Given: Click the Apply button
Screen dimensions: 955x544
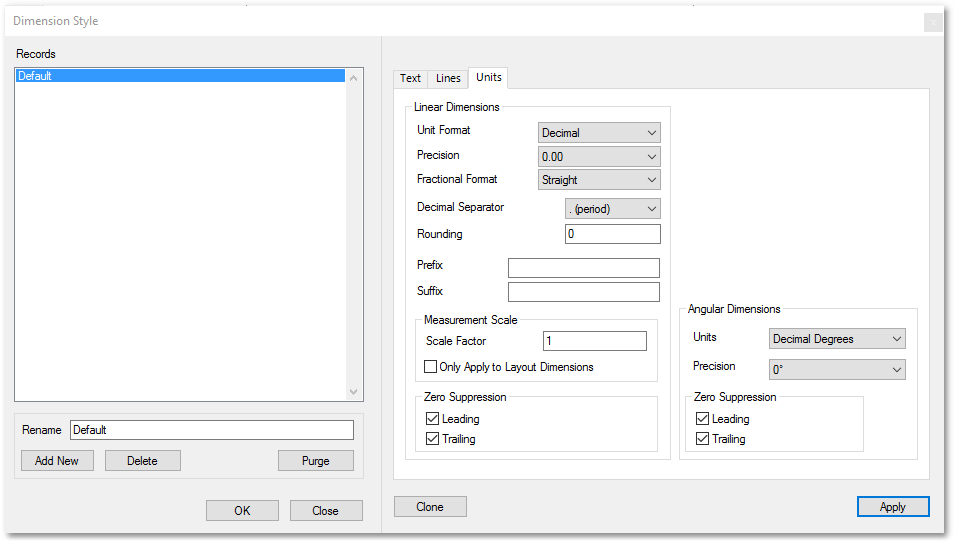Looking at the screenshot, I should pos(893,507).
